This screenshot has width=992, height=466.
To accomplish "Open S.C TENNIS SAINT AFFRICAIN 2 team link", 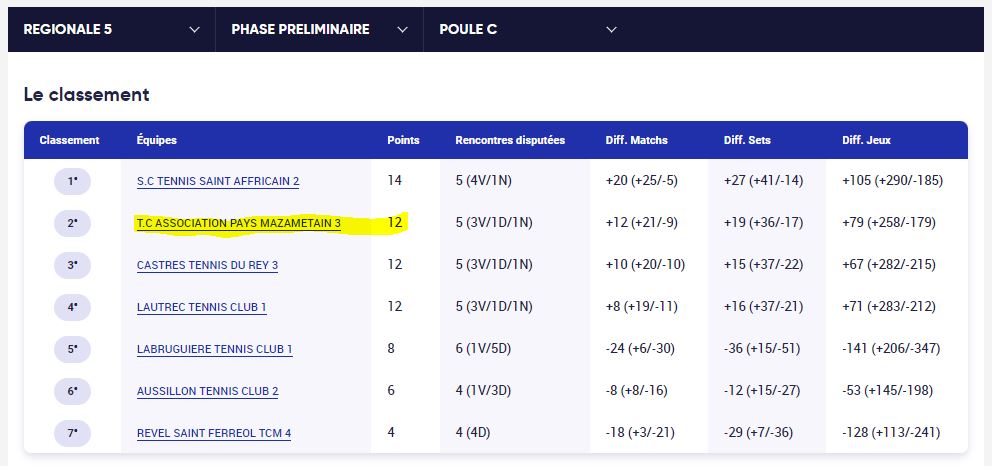I will [x=218, y=181].
